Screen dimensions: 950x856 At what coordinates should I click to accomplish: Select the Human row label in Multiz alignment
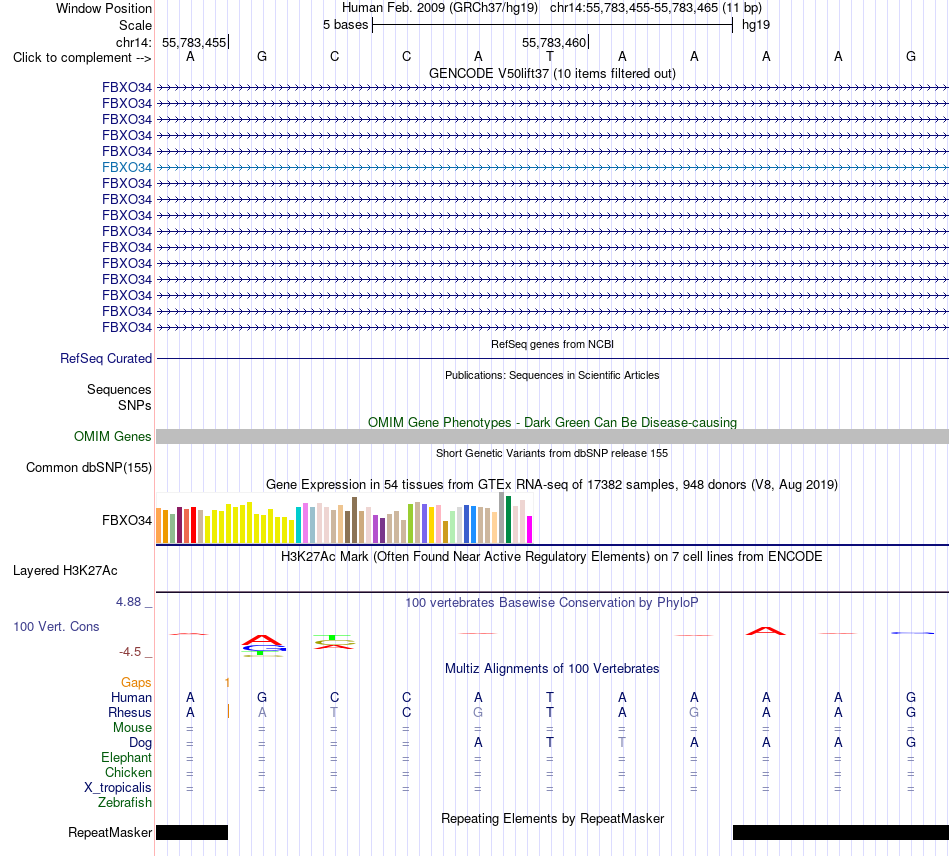[x=131, y=697]
